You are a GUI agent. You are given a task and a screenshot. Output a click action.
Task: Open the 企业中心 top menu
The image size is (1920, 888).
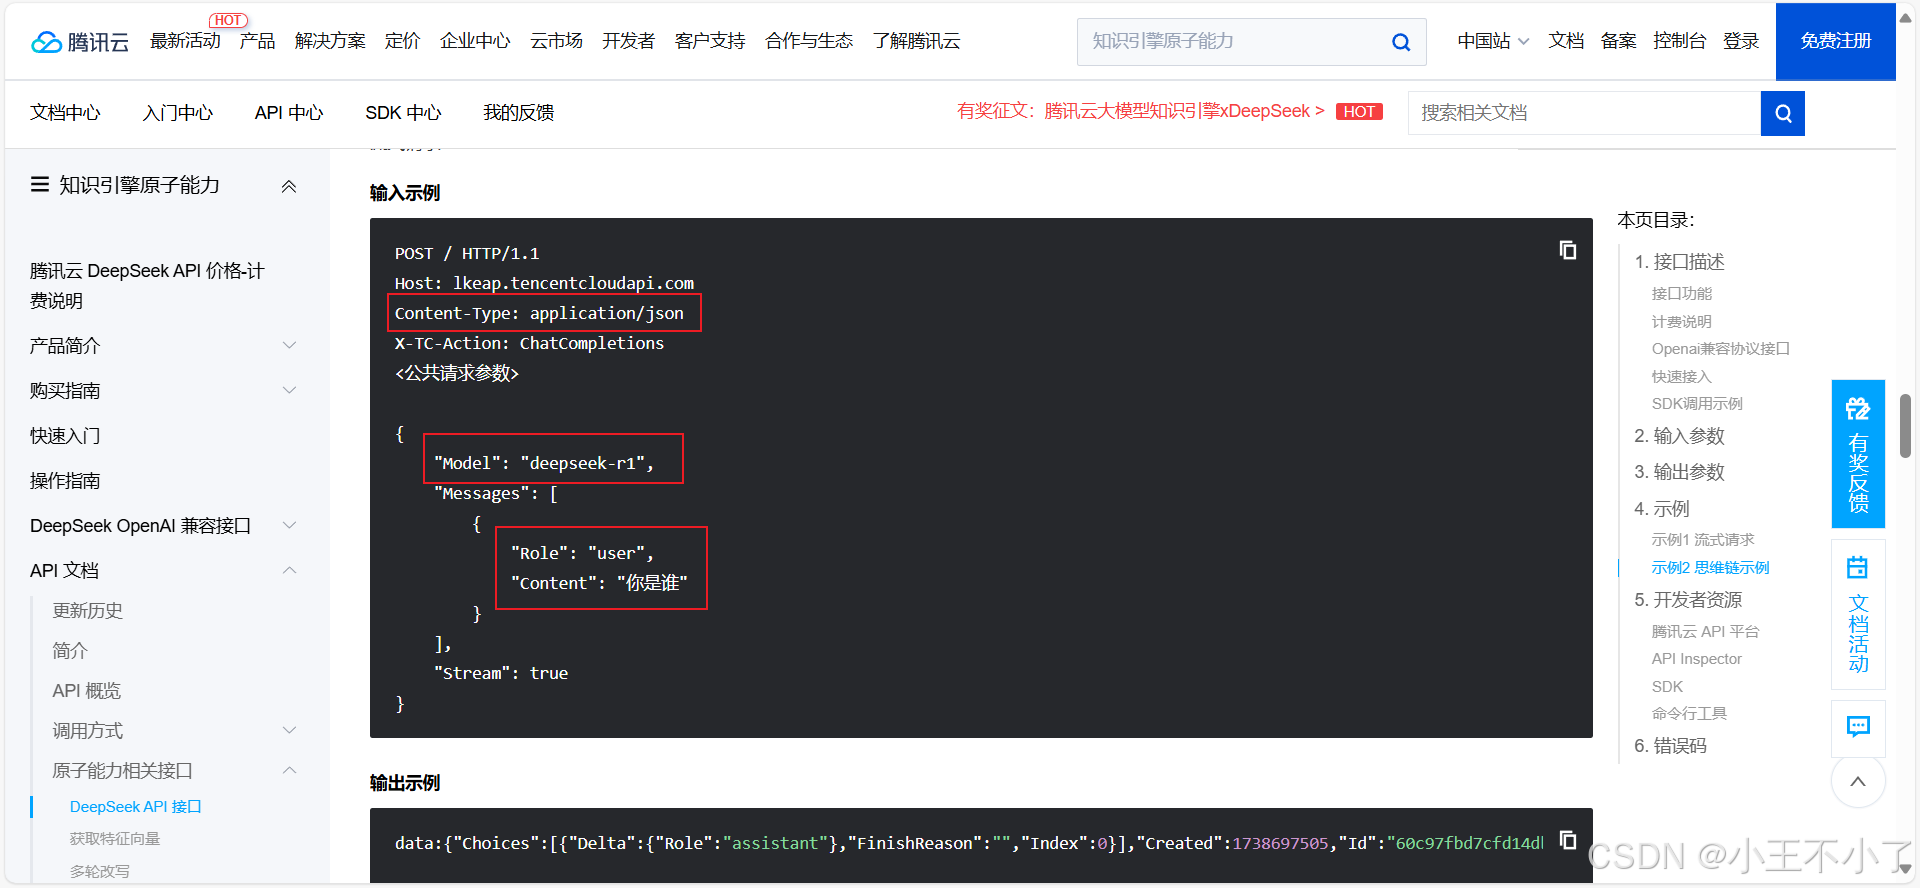(x=475, y=41)
